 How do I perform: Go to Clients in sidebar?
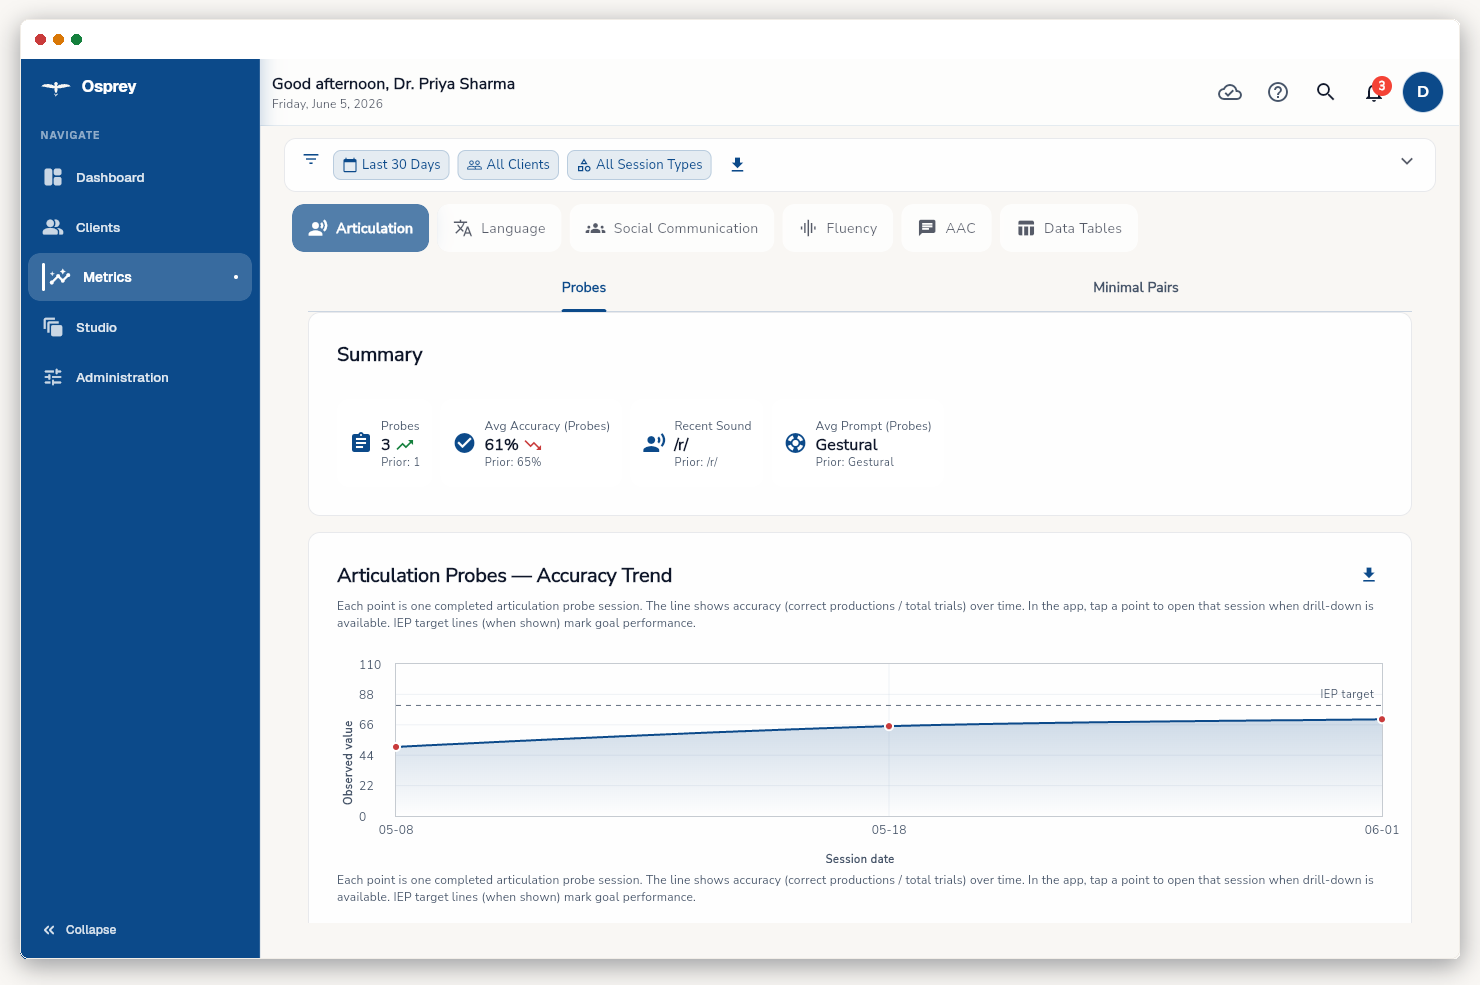click(140, 227)
